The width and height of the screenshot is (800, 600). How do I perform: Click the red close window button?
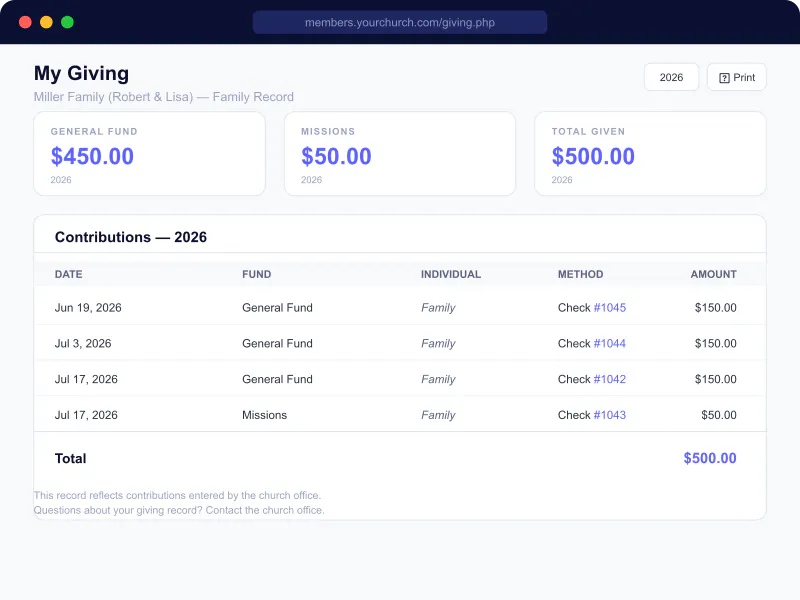pos(25,22)
